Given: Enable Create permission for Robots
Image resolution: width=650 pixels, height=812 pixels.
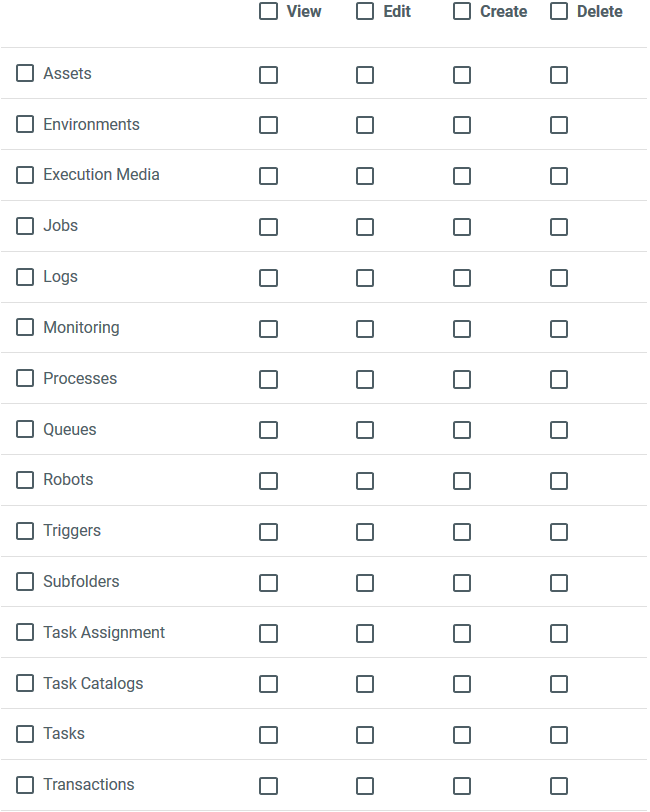Looking at the screenshot, I should pos(462,481).
